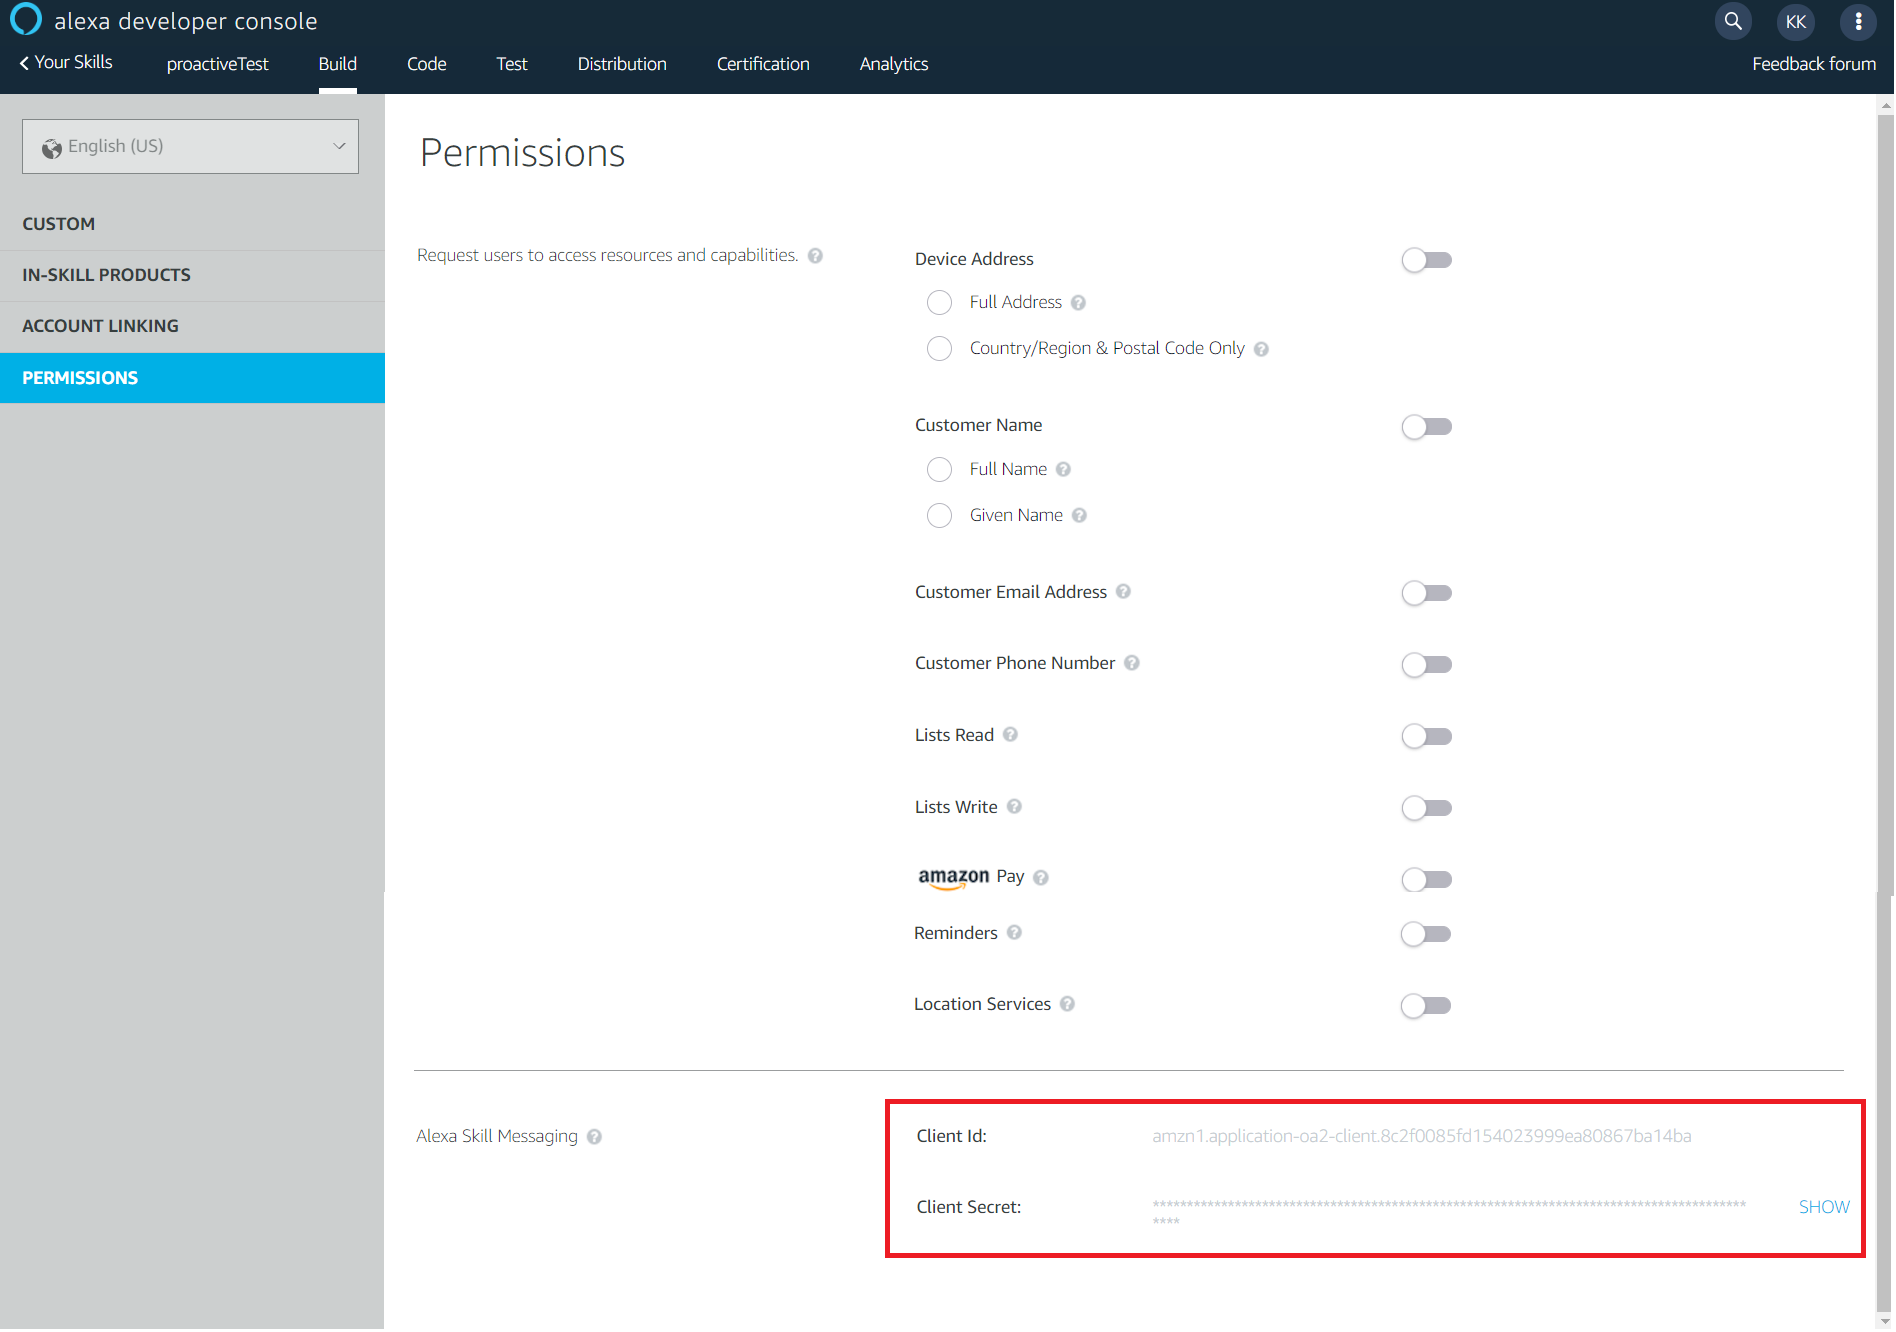Open the Test tab

pos(512,64)
